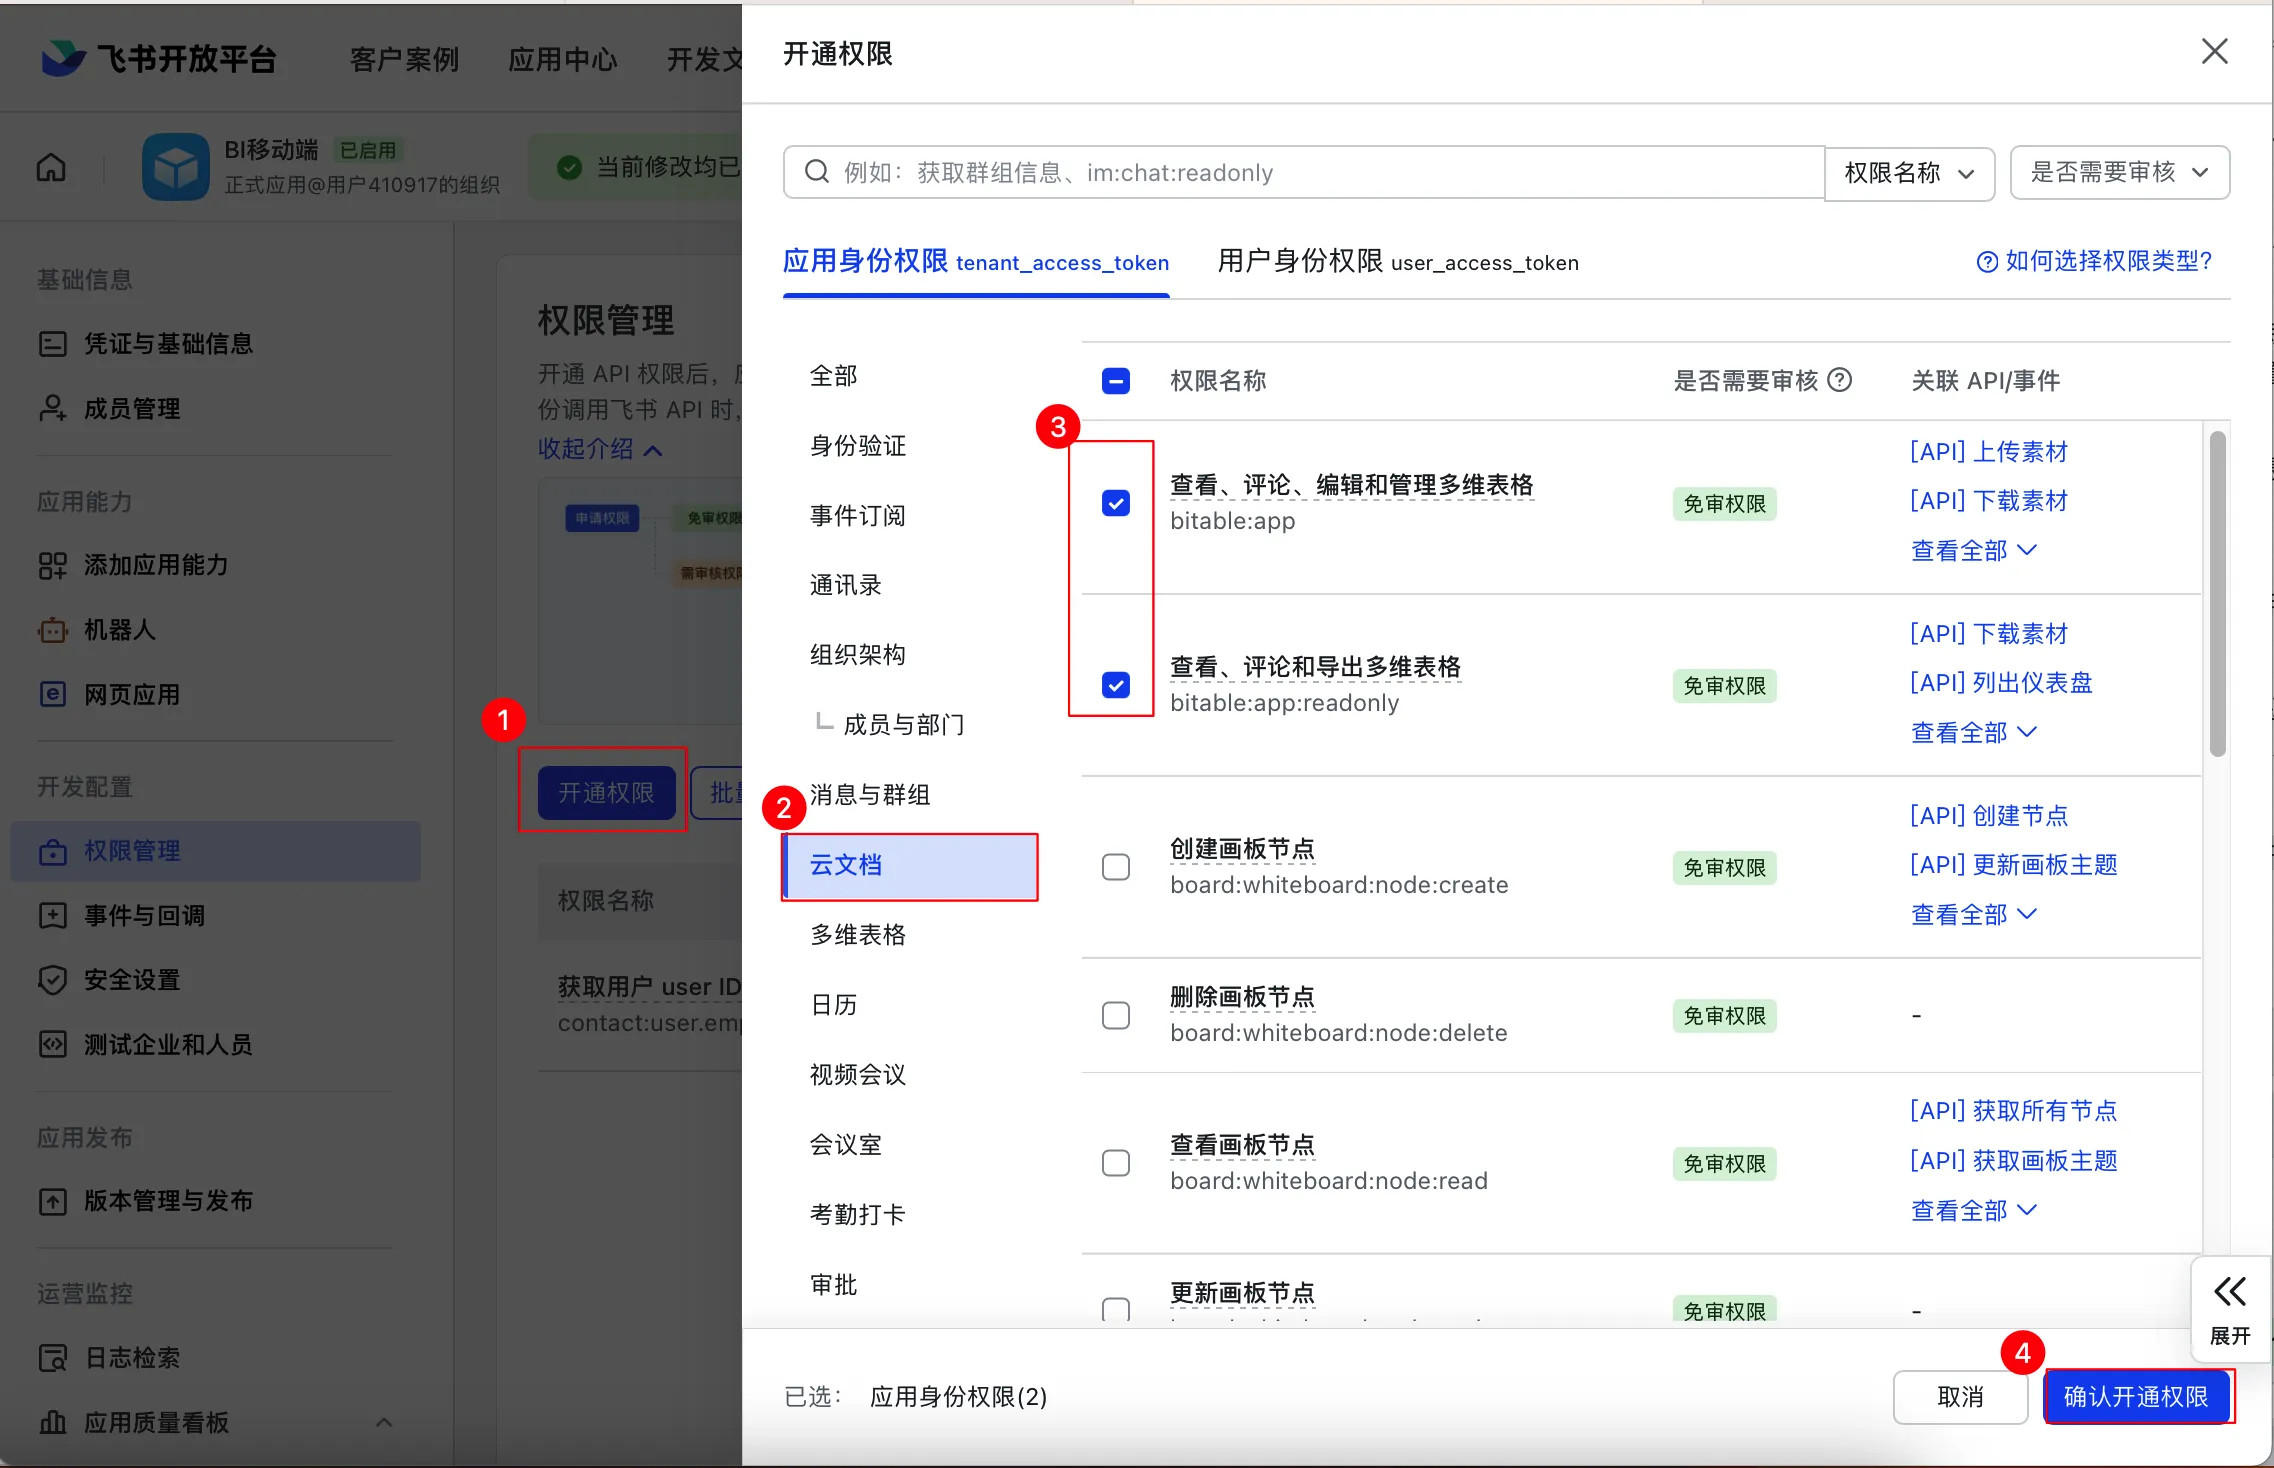Select 多维表格 in the category list
The height and width of the screenshot is (1468, 2274).
point(858,935)
